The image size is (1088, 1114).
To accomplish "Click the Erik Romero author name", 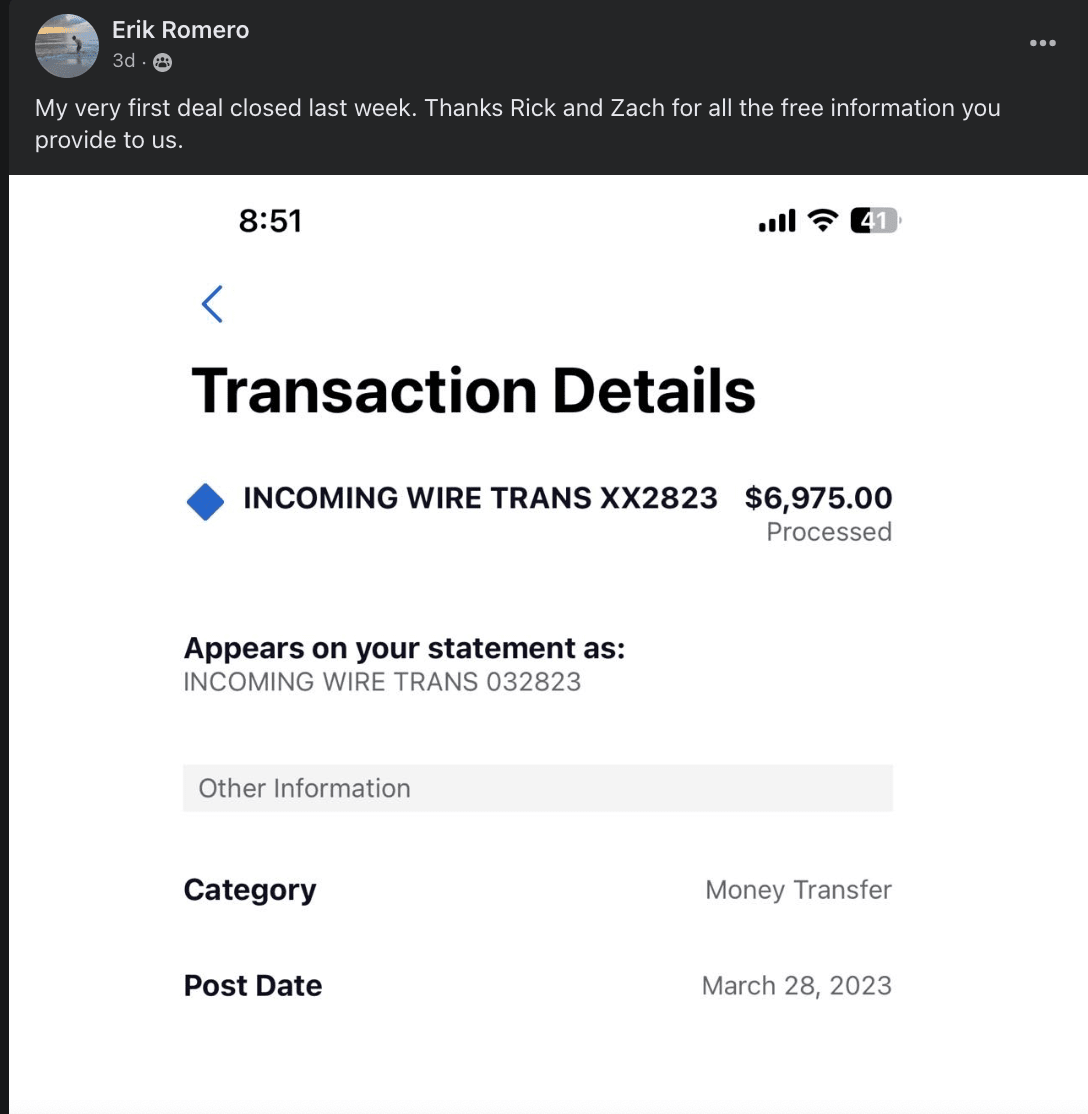I will pos(181,30).
